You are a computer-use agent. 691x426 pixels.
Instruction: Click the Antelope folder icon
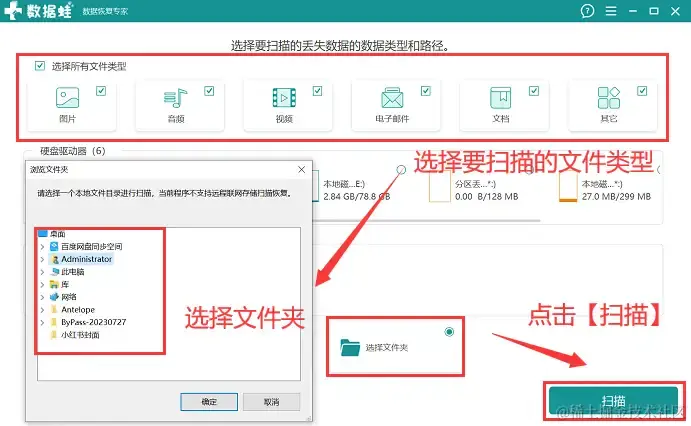tap(54, 309)
